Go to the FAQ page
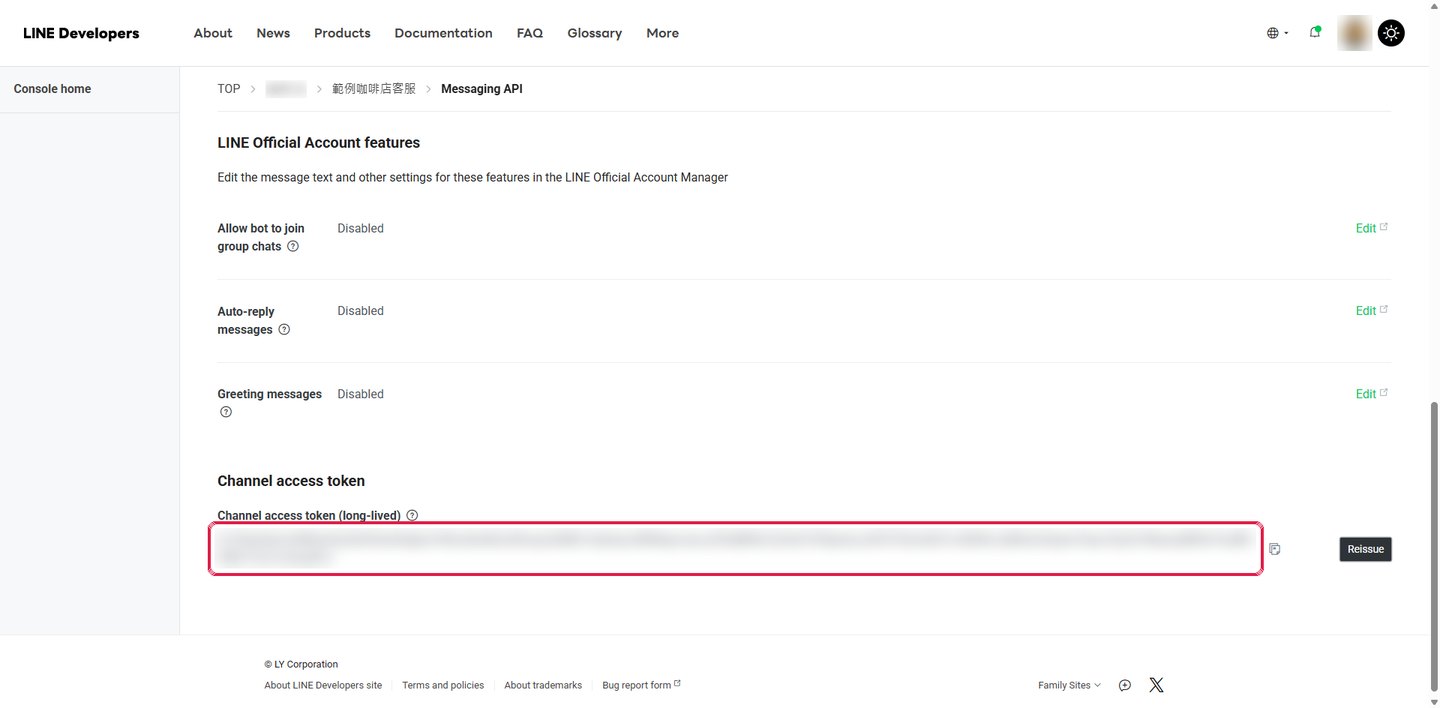1440x708 pixels. [x=530, y=33]
